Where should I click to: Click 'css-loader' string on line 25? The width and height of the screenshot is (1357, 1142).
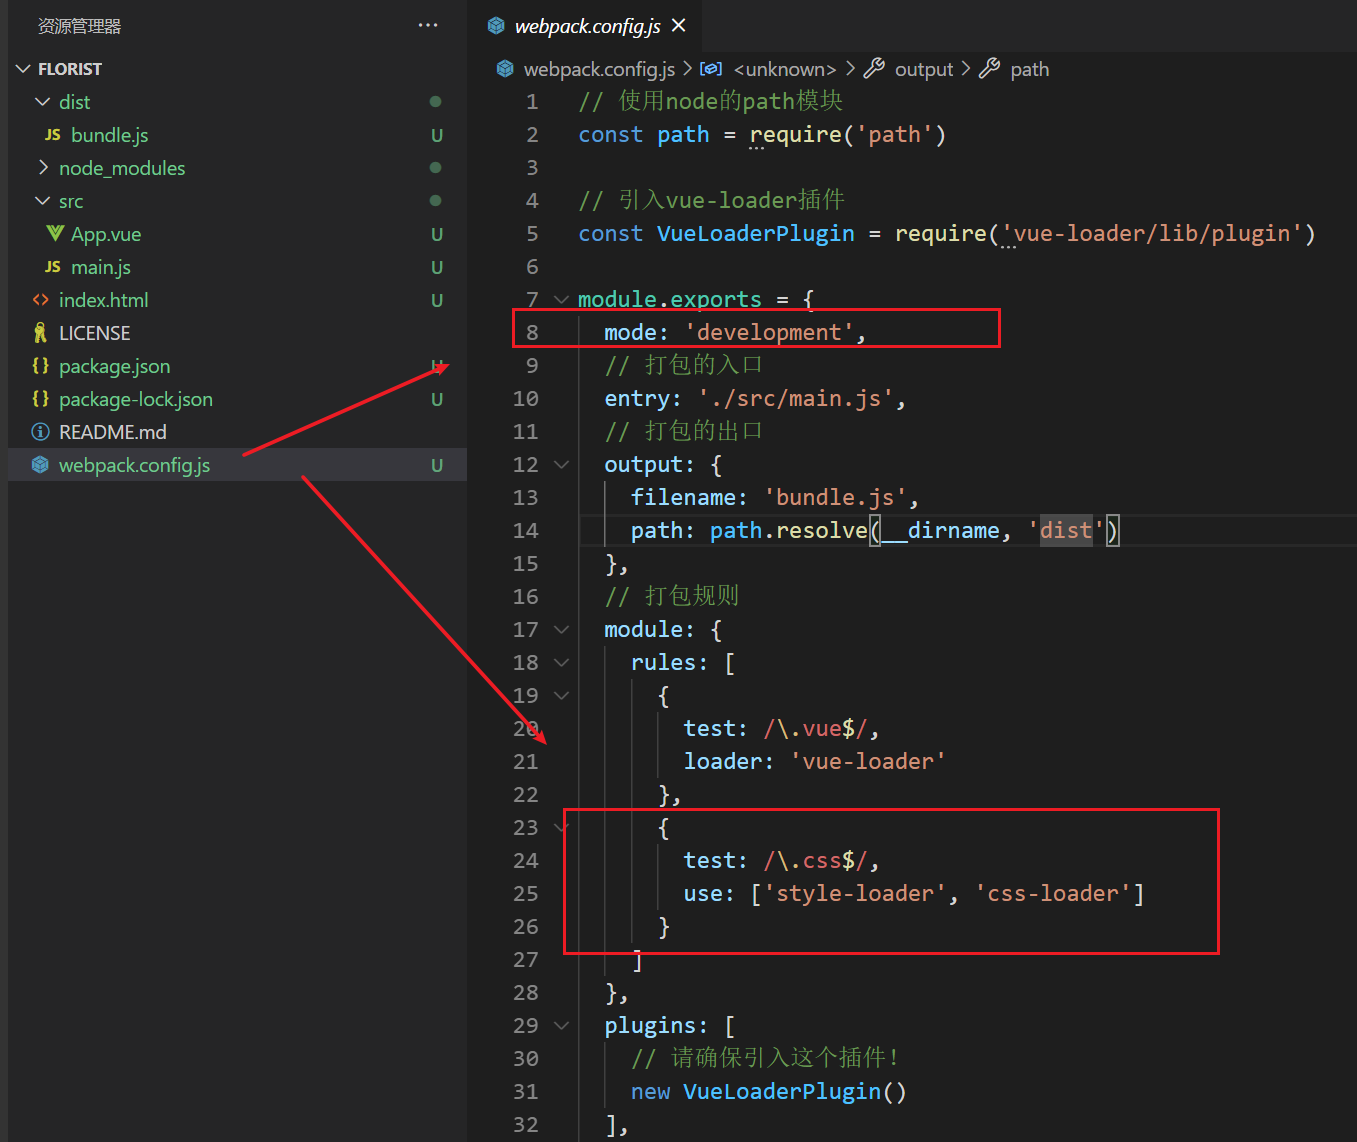(1053, 893)
